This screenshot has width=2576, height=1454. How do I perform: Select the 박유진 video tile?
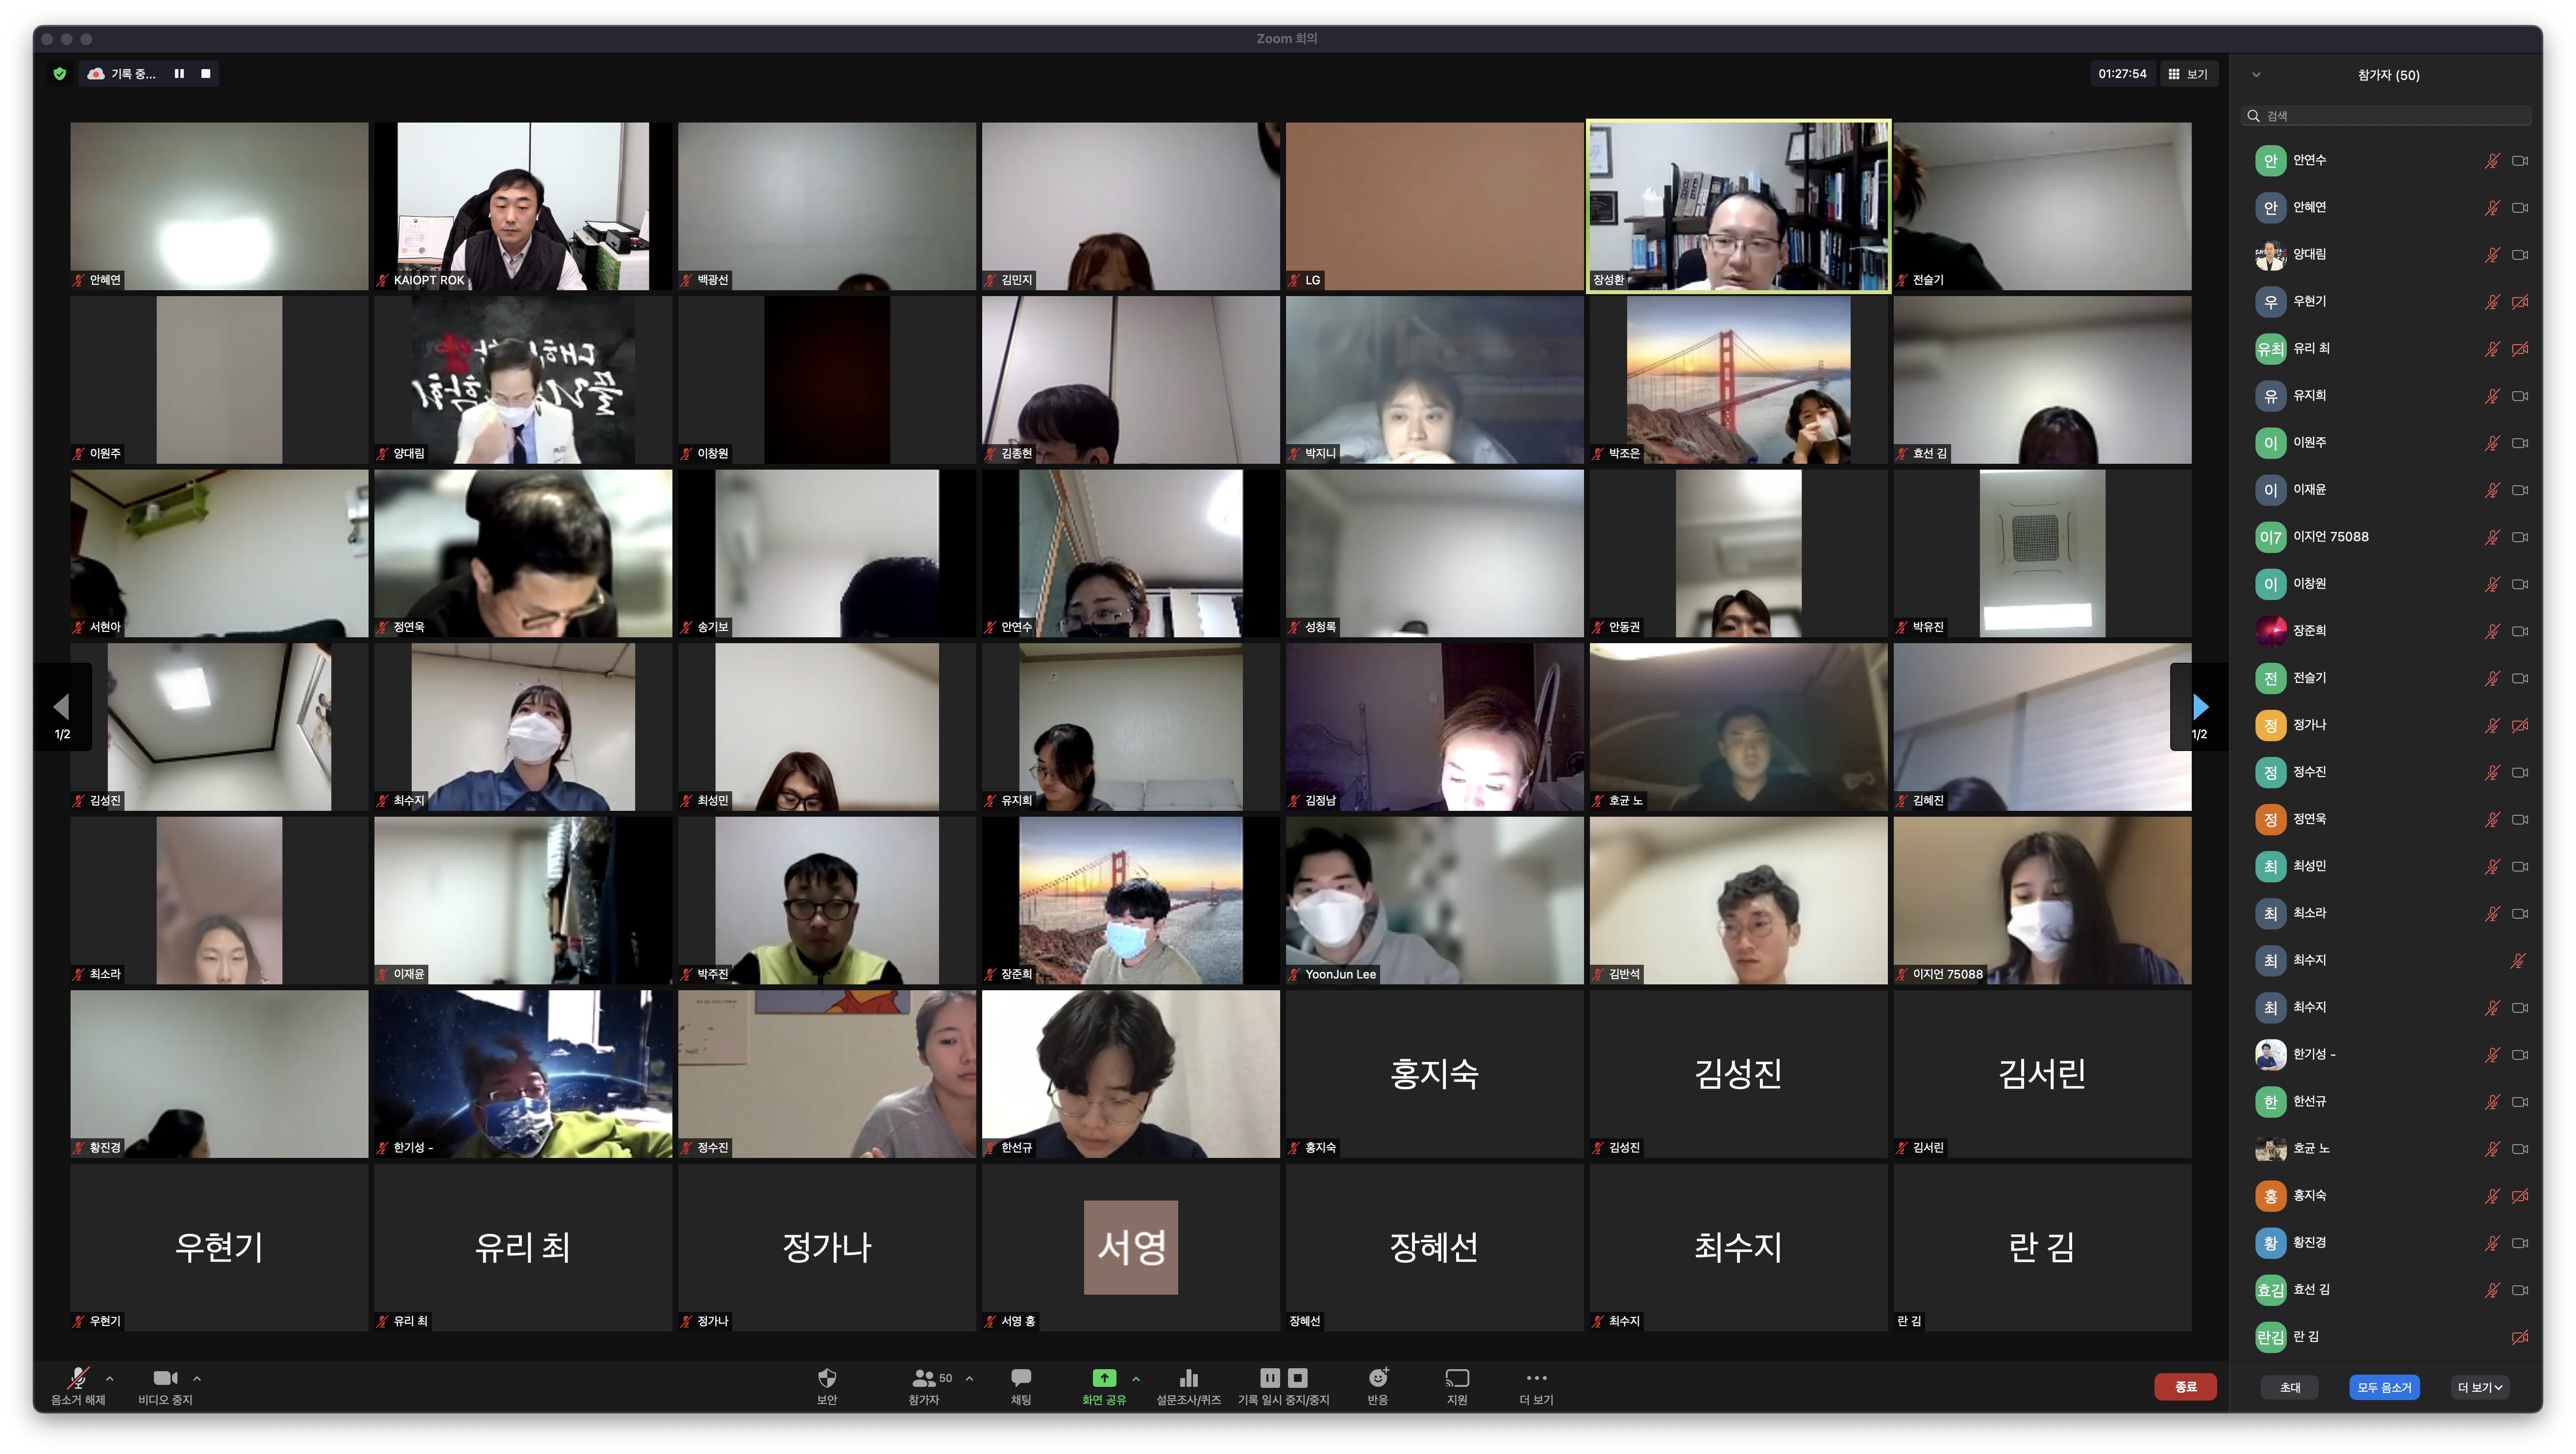2042,553
